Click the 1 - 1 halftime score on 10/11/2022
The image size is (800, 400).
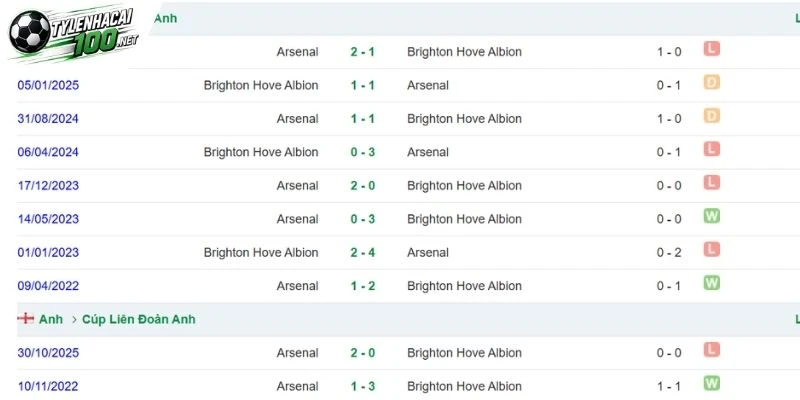point(669,386)
